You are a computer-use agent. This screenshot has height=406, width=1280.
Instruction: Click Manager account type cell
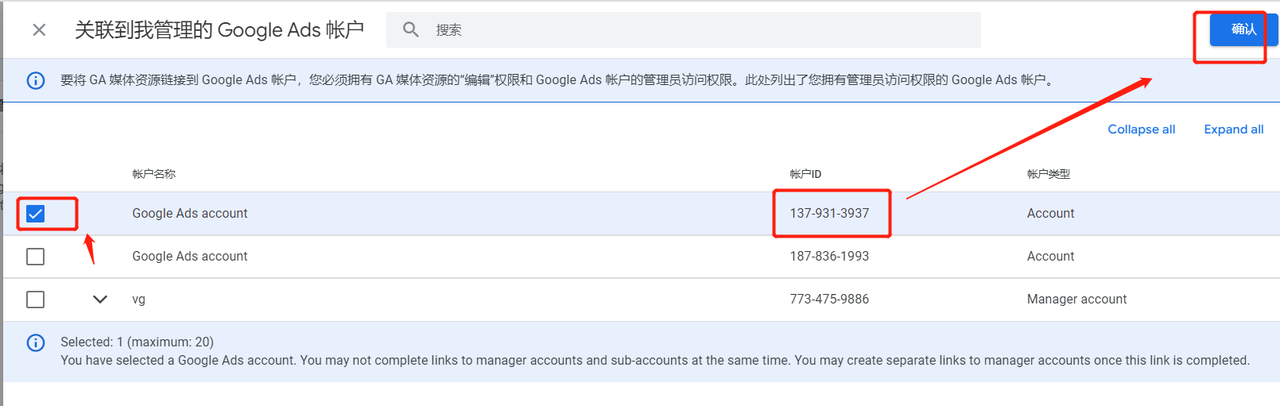pyautogui.click(x=1076, y=299)
